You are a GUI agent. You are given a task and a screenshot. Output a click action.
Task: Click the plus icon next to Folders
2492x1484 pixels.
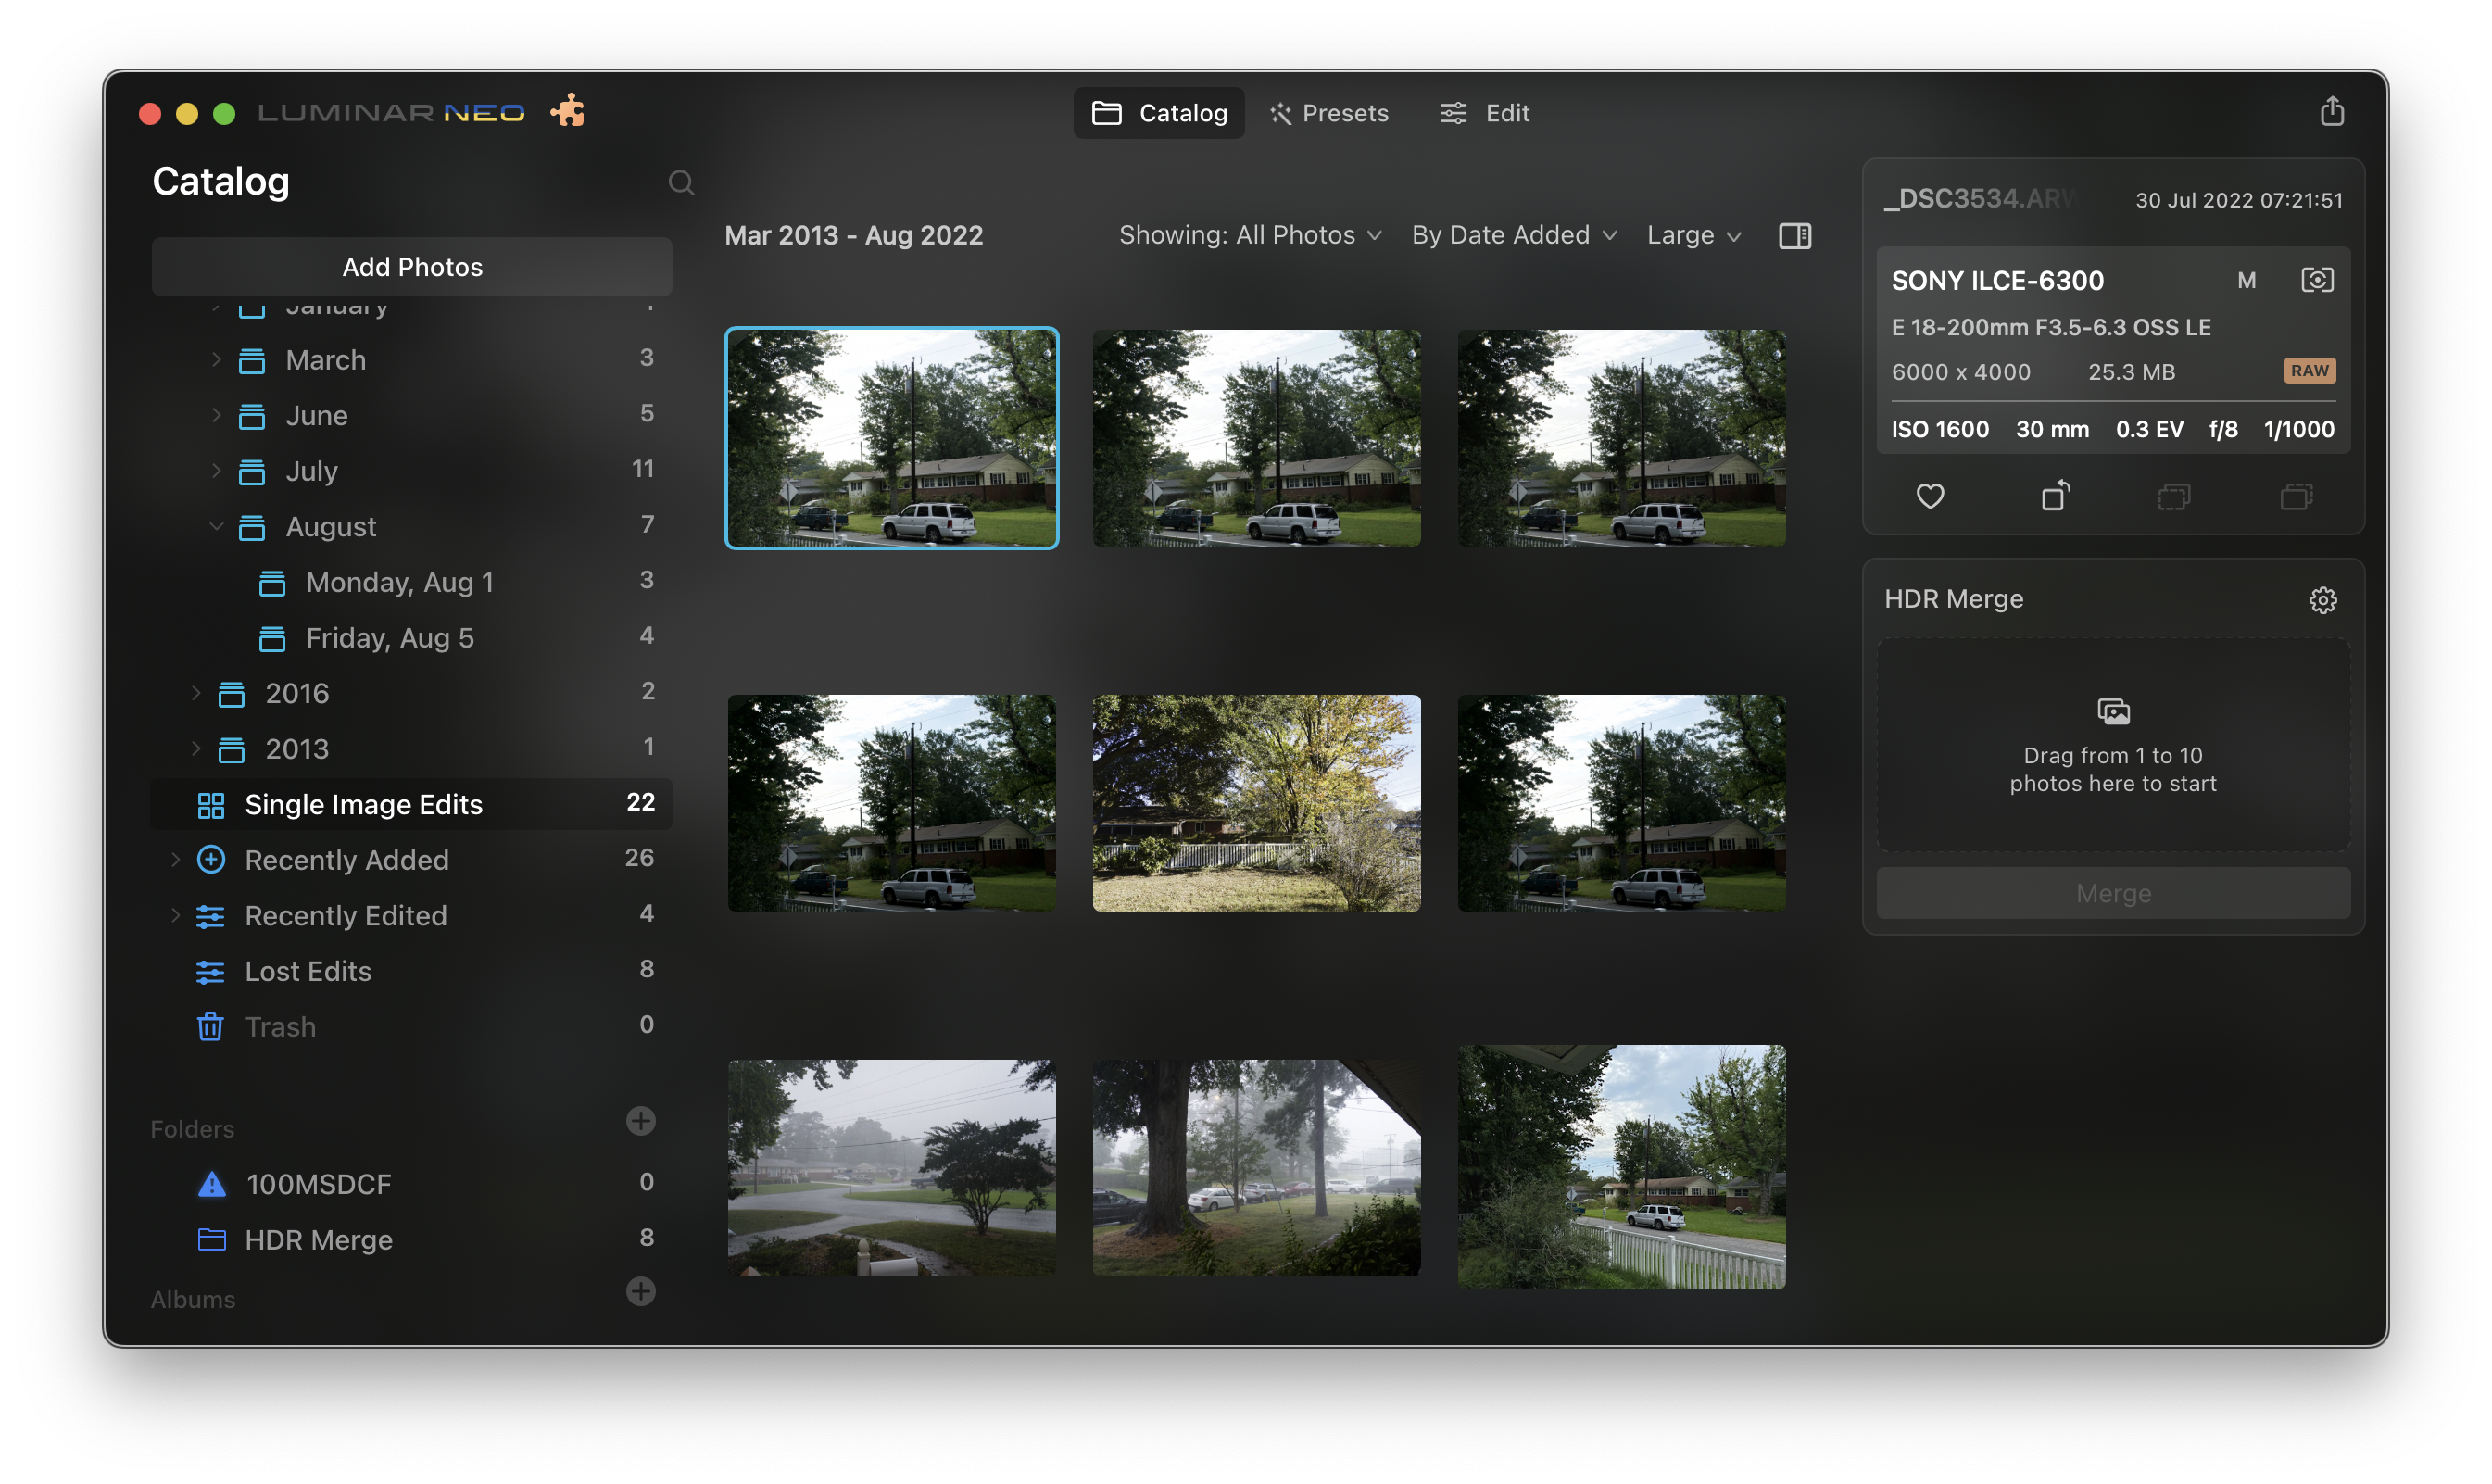coord(640,1120)
